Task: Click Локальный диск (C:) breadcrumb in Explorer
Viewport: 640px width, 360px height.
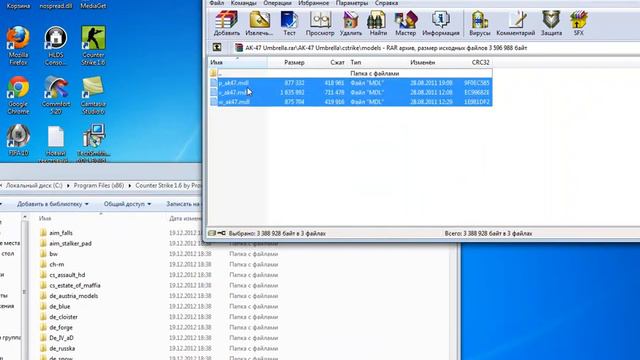Action: click(34, 185)
